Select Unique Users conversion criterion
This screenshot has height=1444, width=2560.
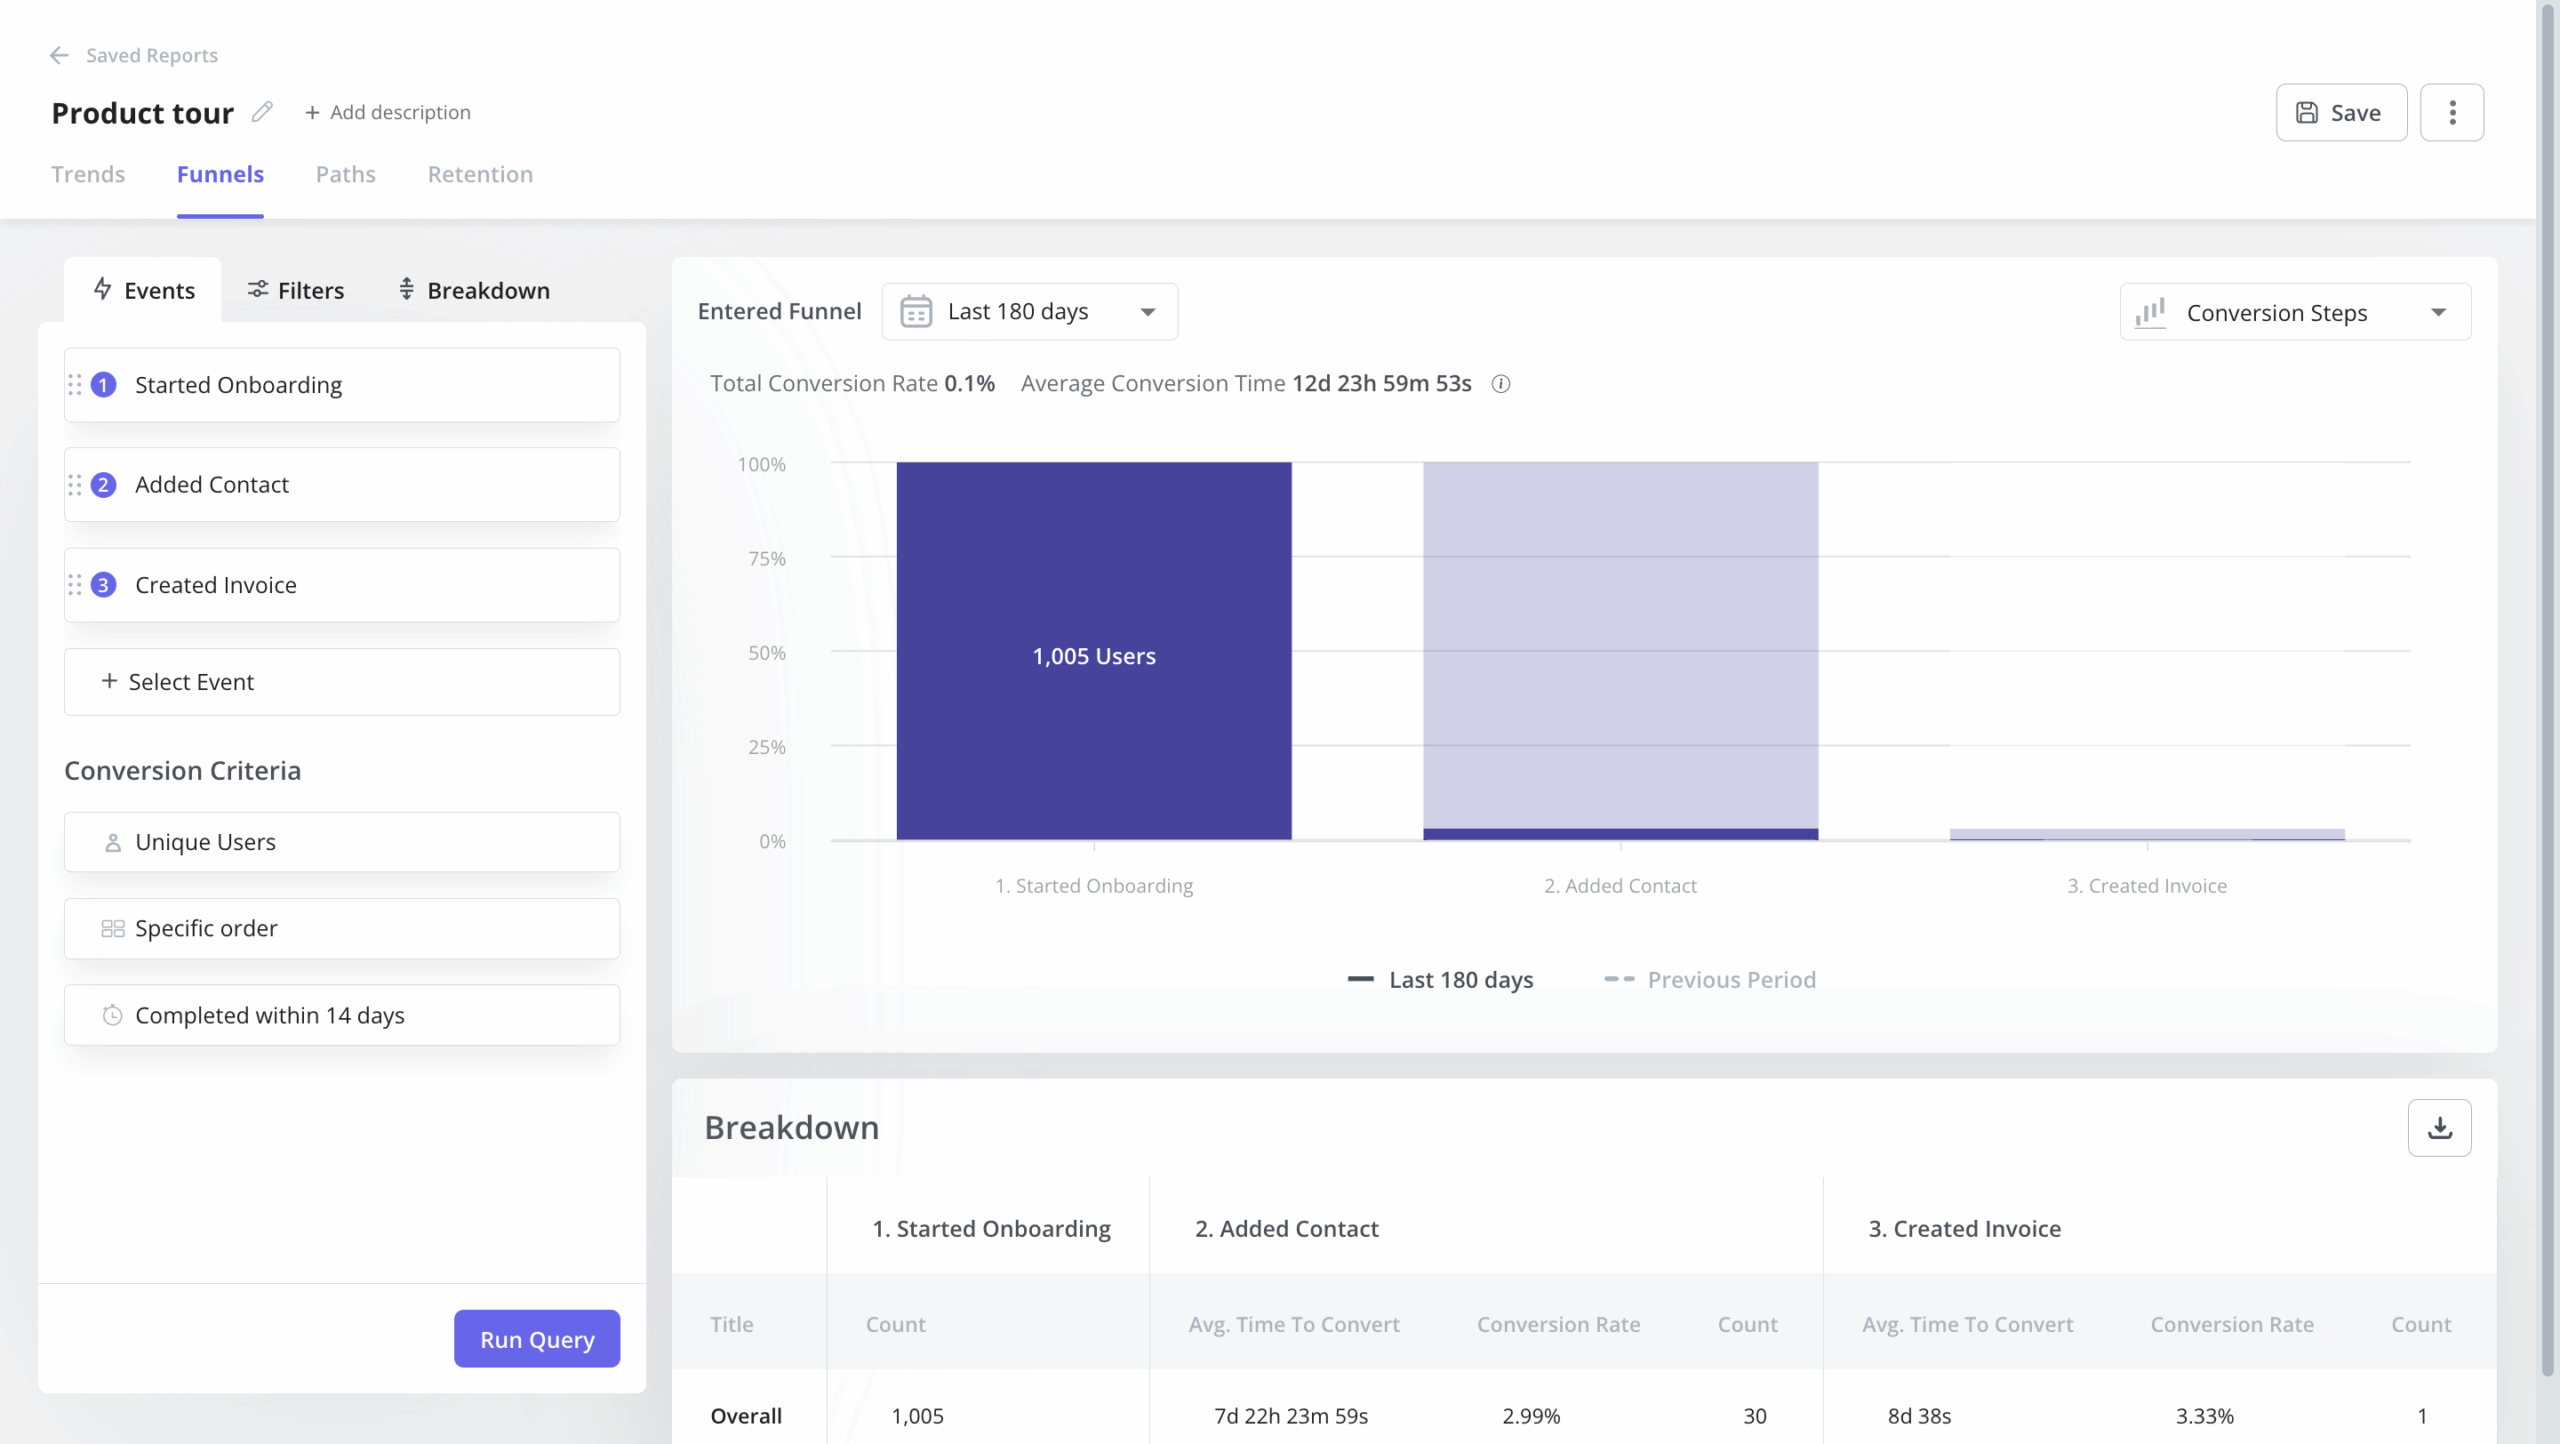[x=341, y=841]
